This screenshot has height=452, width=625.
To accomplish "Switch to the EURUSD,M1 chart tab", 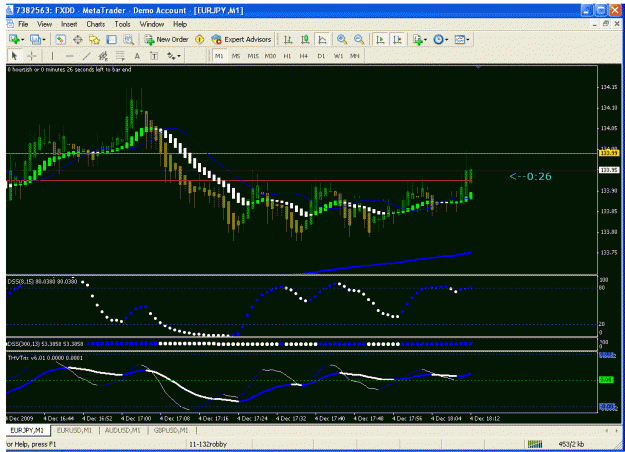I will 74,430.
